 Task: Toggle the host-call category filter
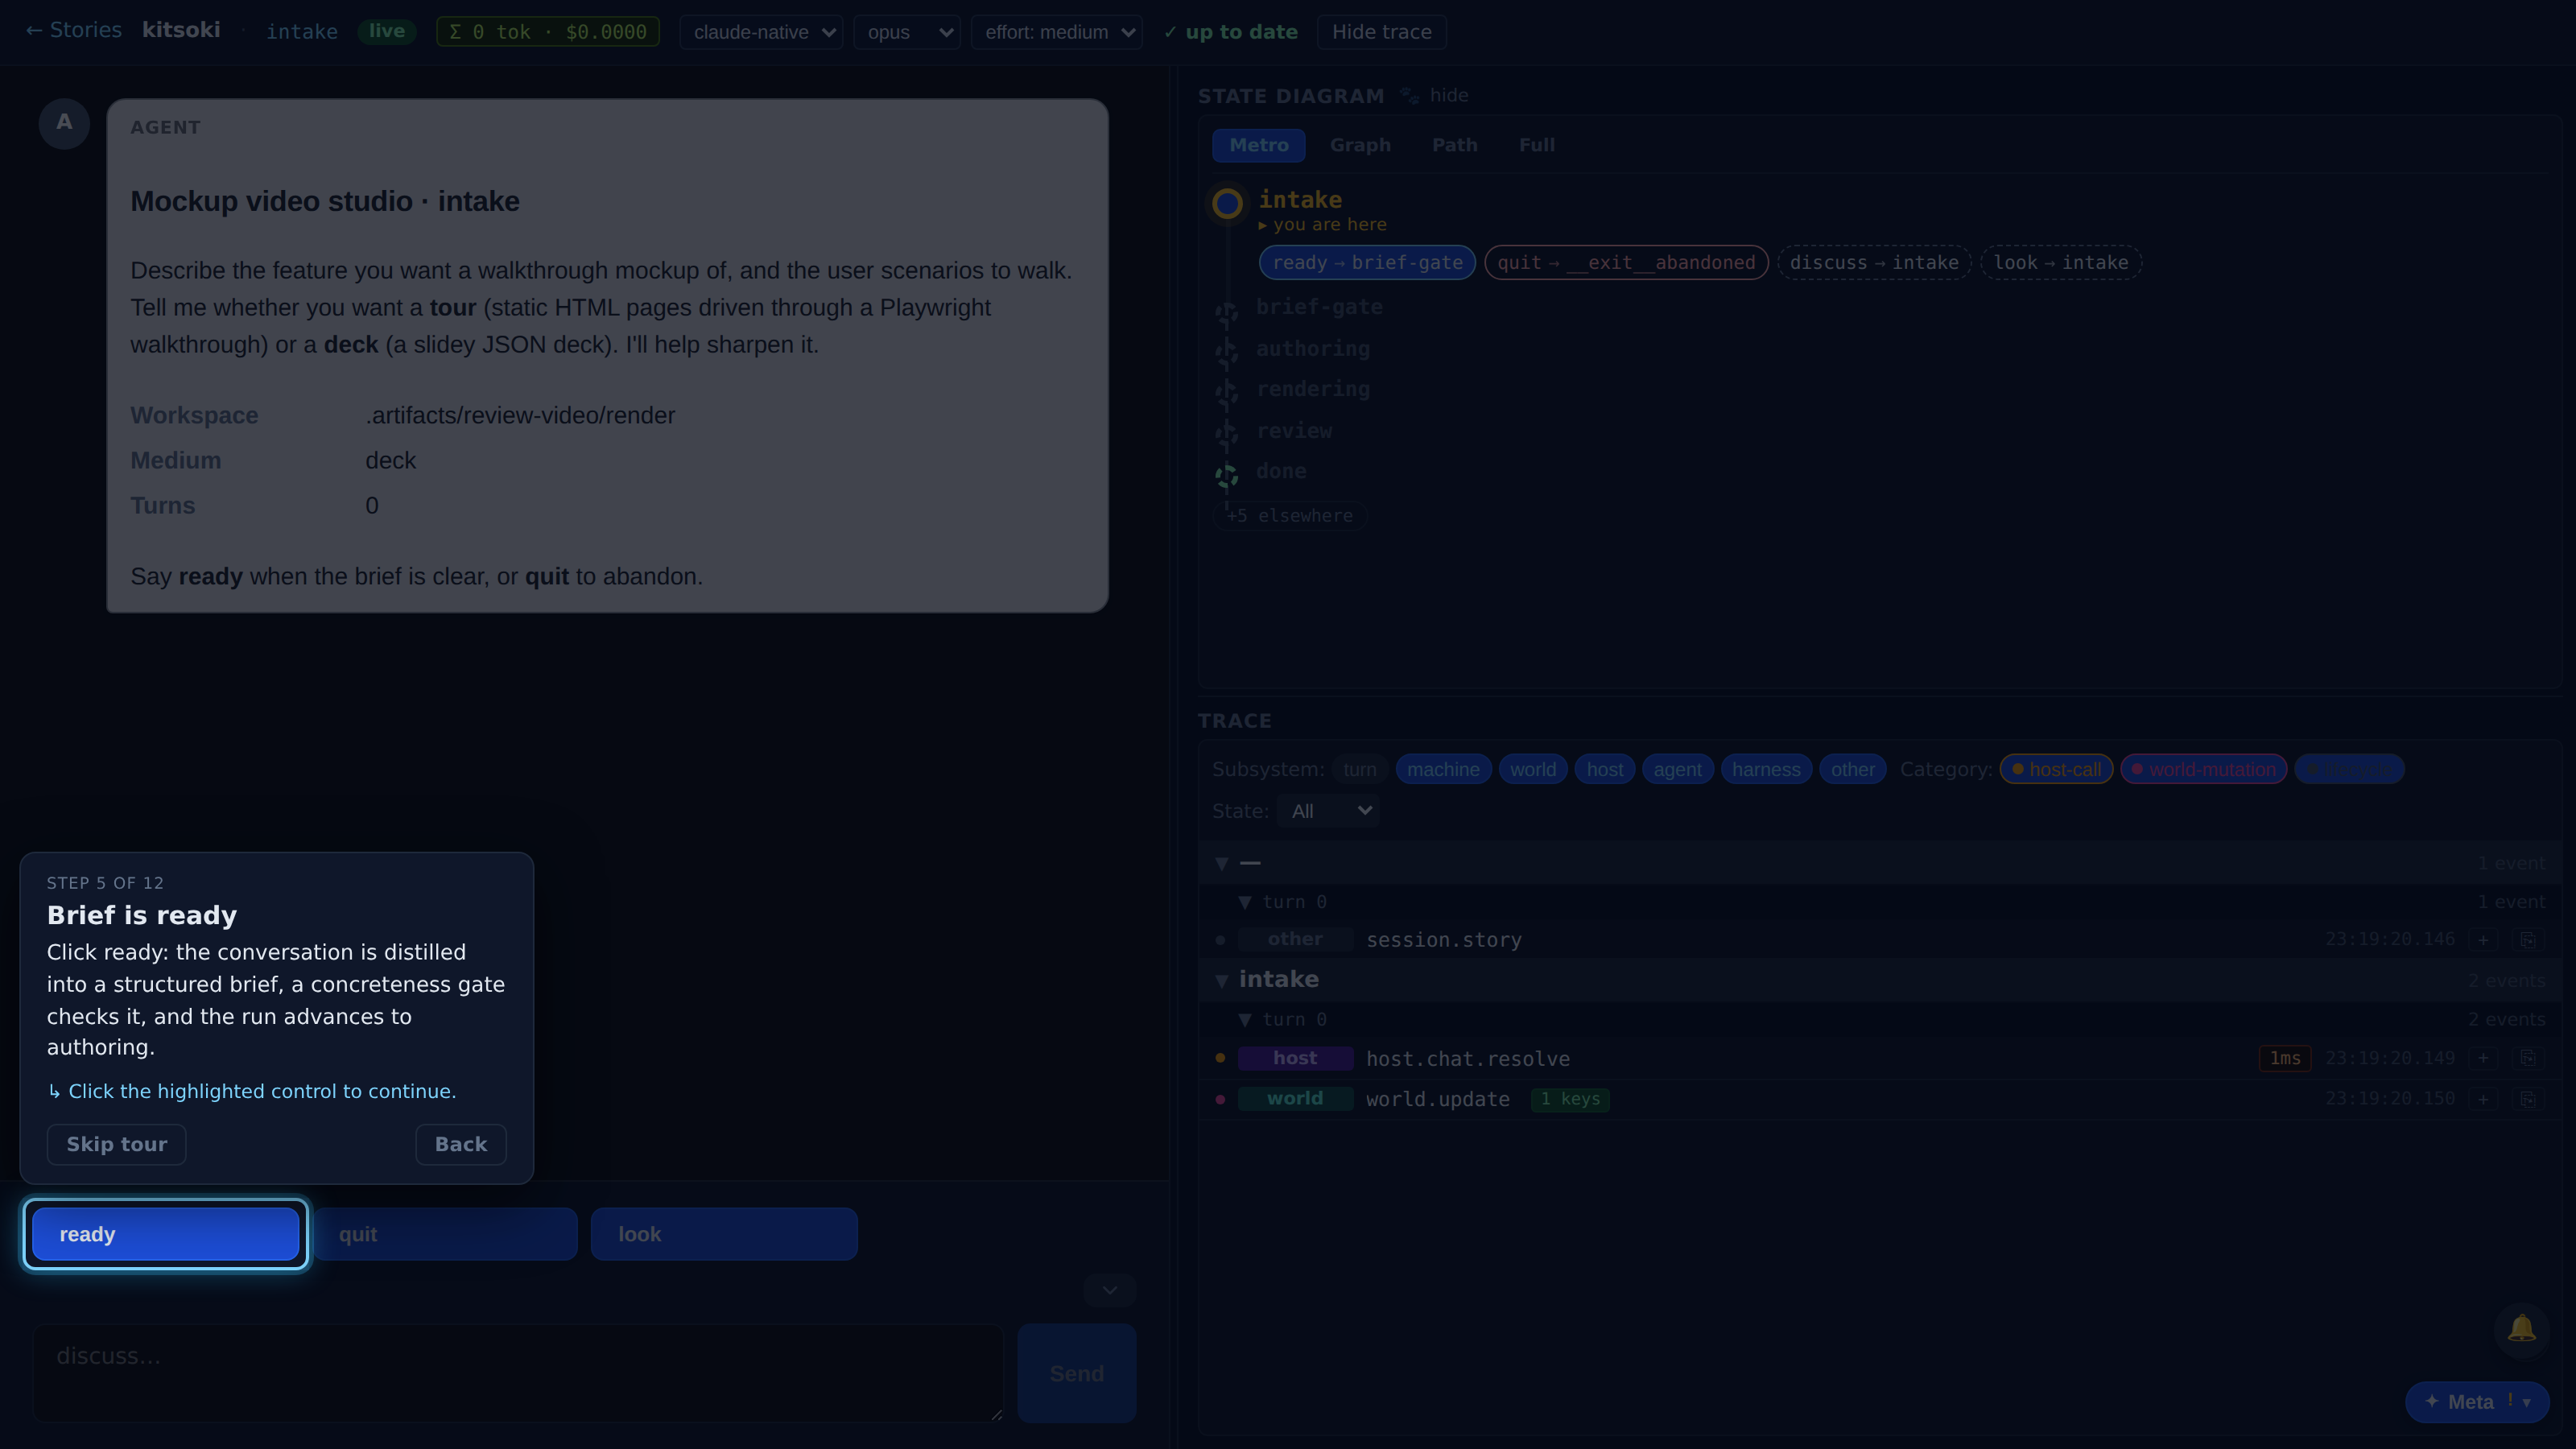click(x=2056, y=769)
